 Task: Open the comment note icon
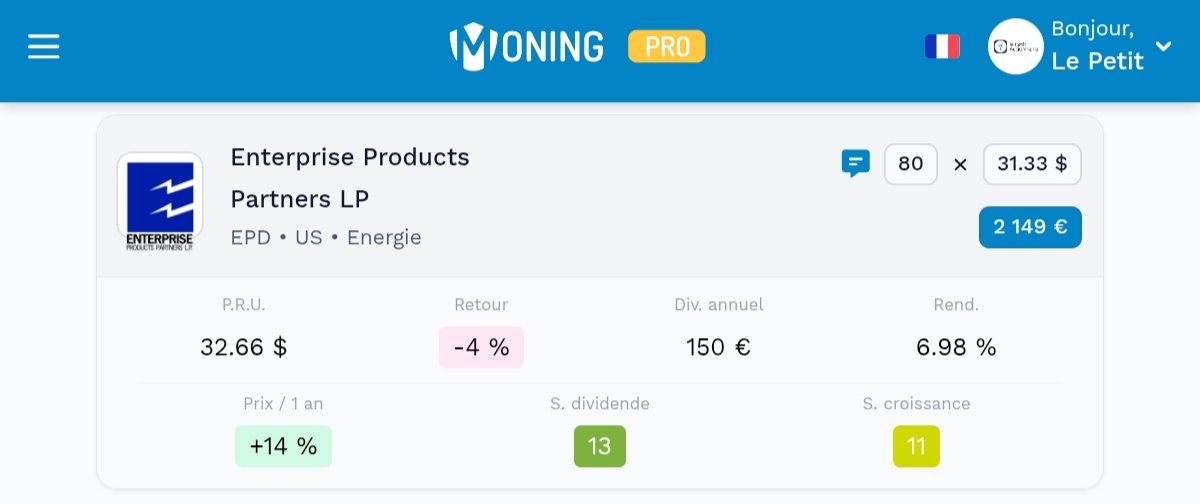pyautogui.click(x=855, y=163)
